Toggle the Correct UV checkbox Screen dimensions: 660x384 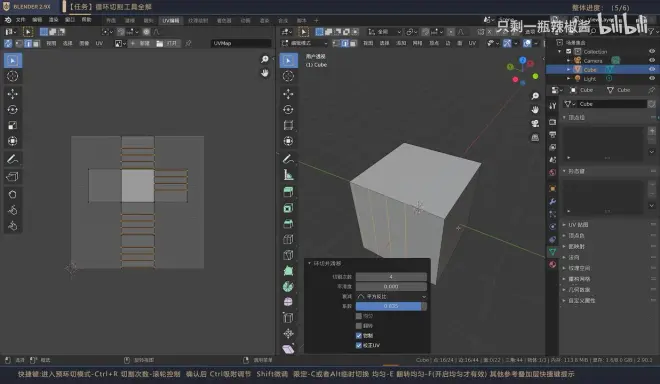coord(359,345)
